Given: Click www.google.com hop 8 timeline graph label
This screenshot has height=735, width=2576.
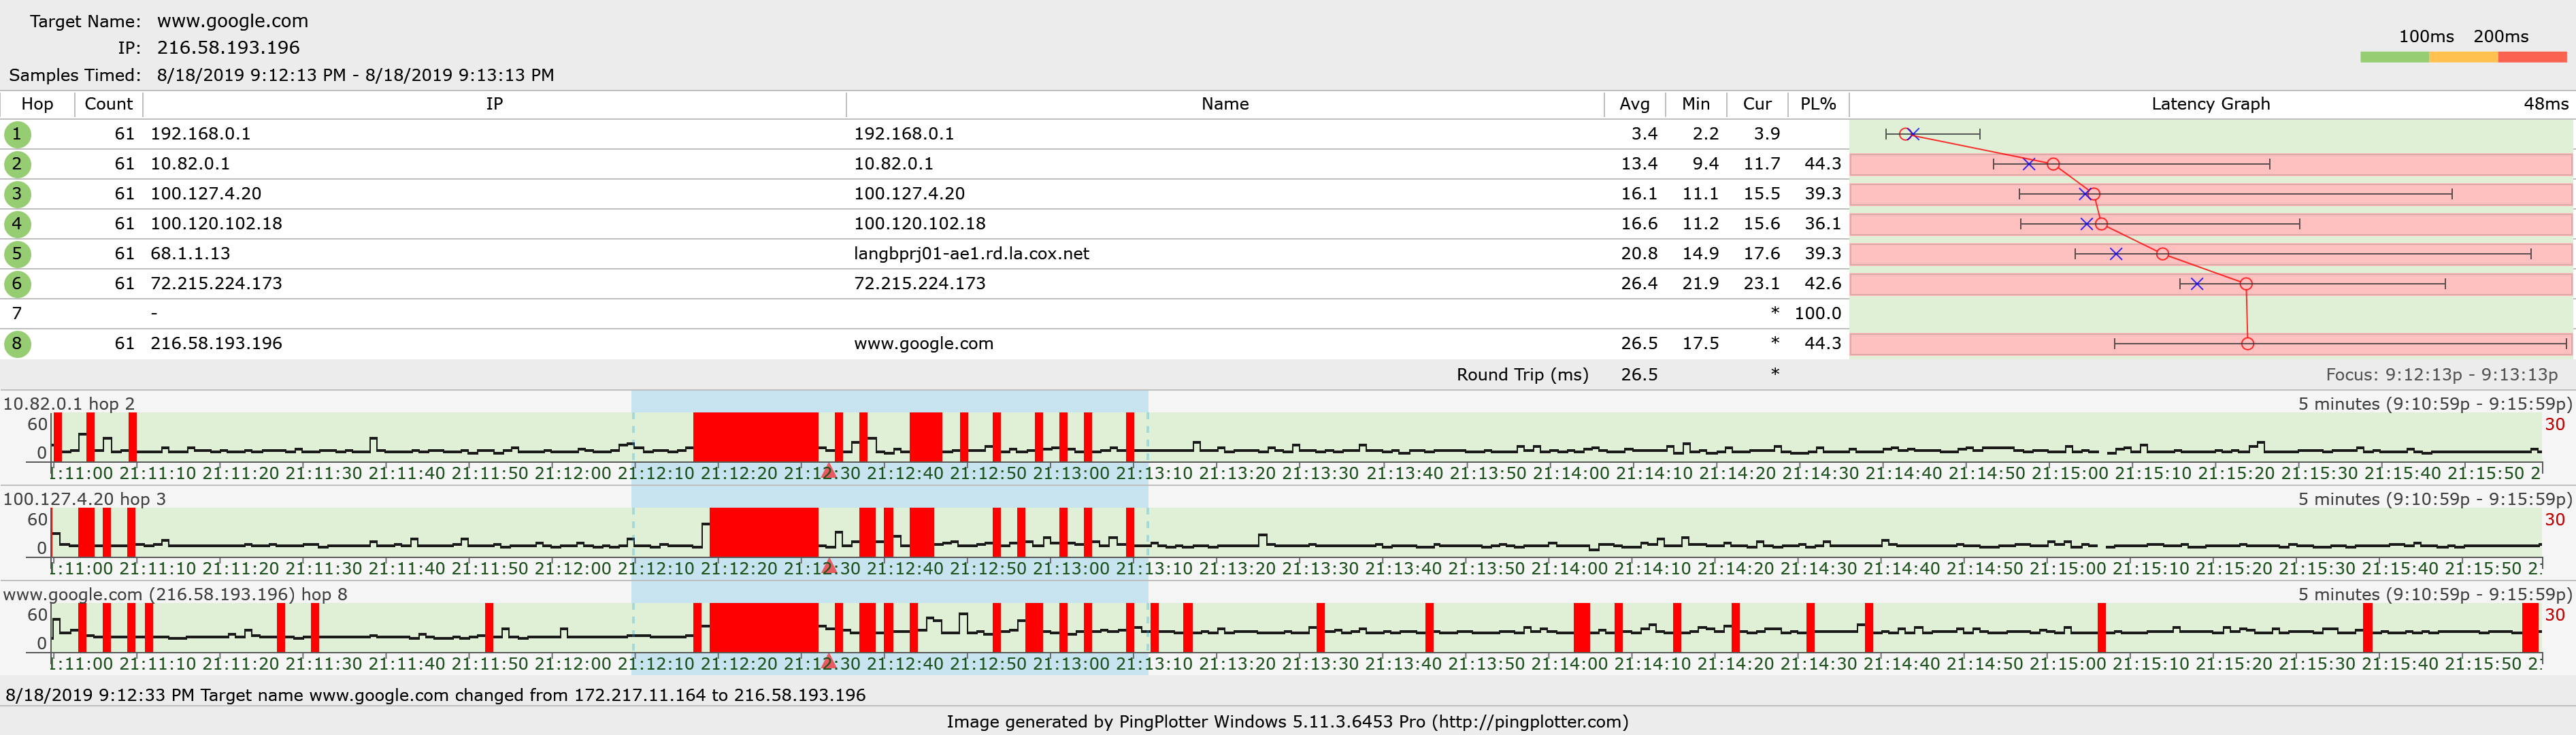Looking at the screenshot, I should pyautogui.click(x=175, y=594).
